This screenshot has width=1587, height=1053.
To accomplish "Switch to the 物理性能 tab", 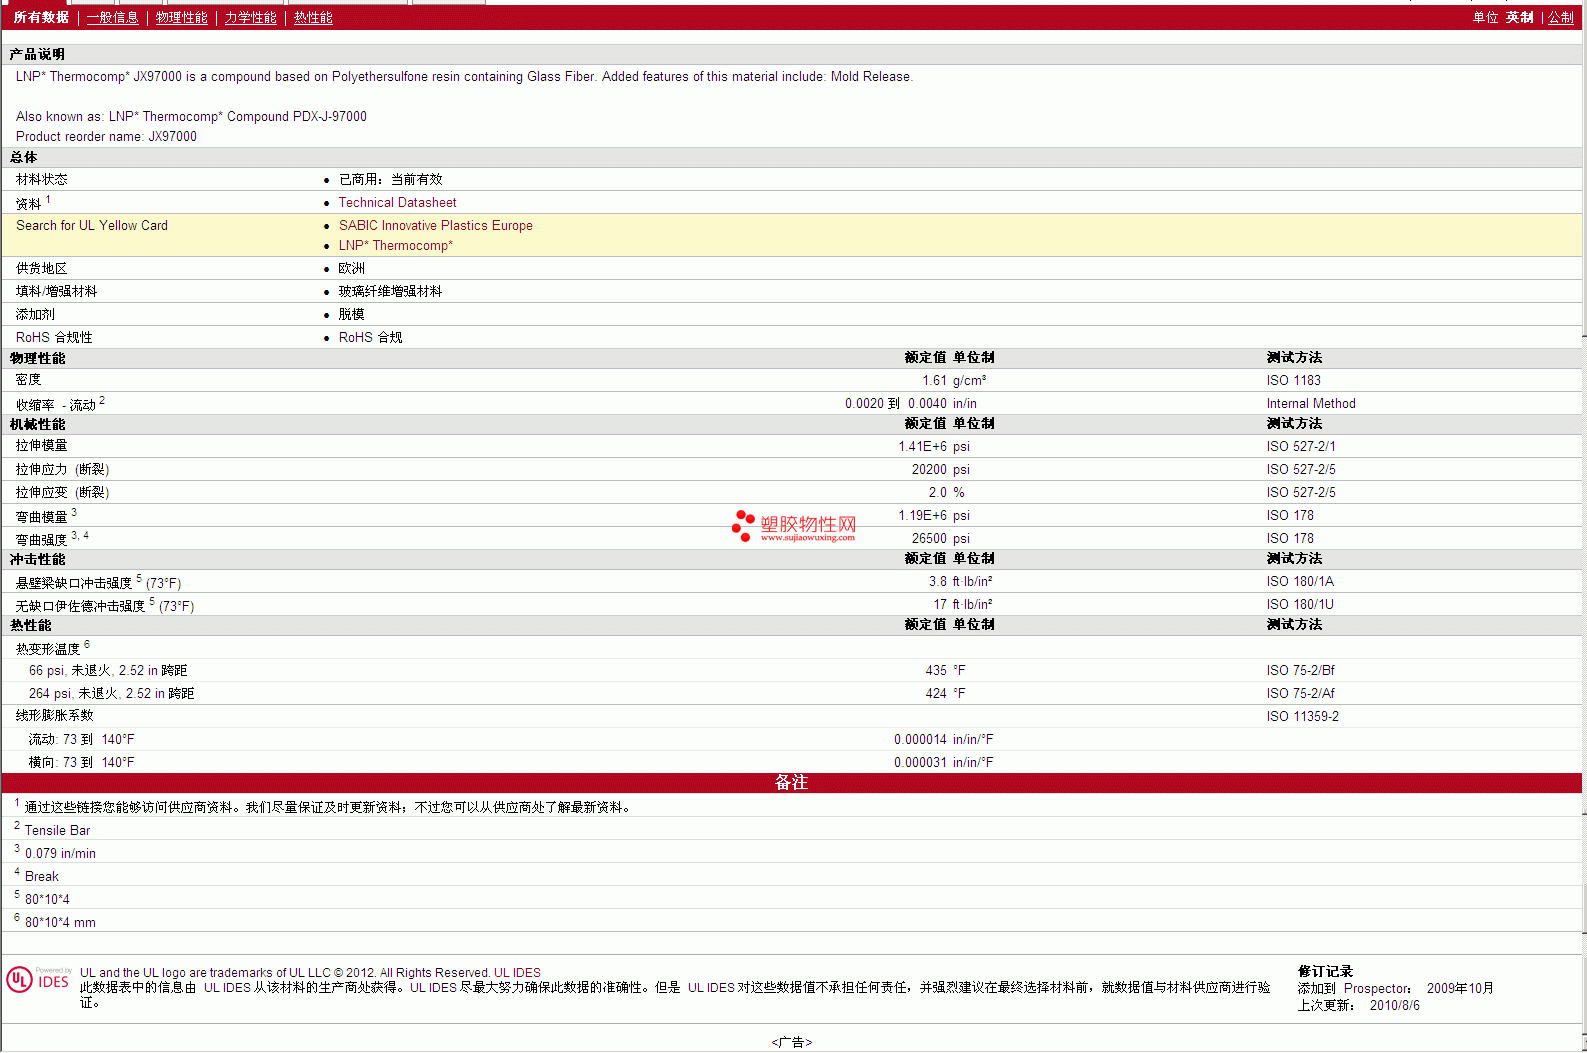I will click(x=181, y=18).
